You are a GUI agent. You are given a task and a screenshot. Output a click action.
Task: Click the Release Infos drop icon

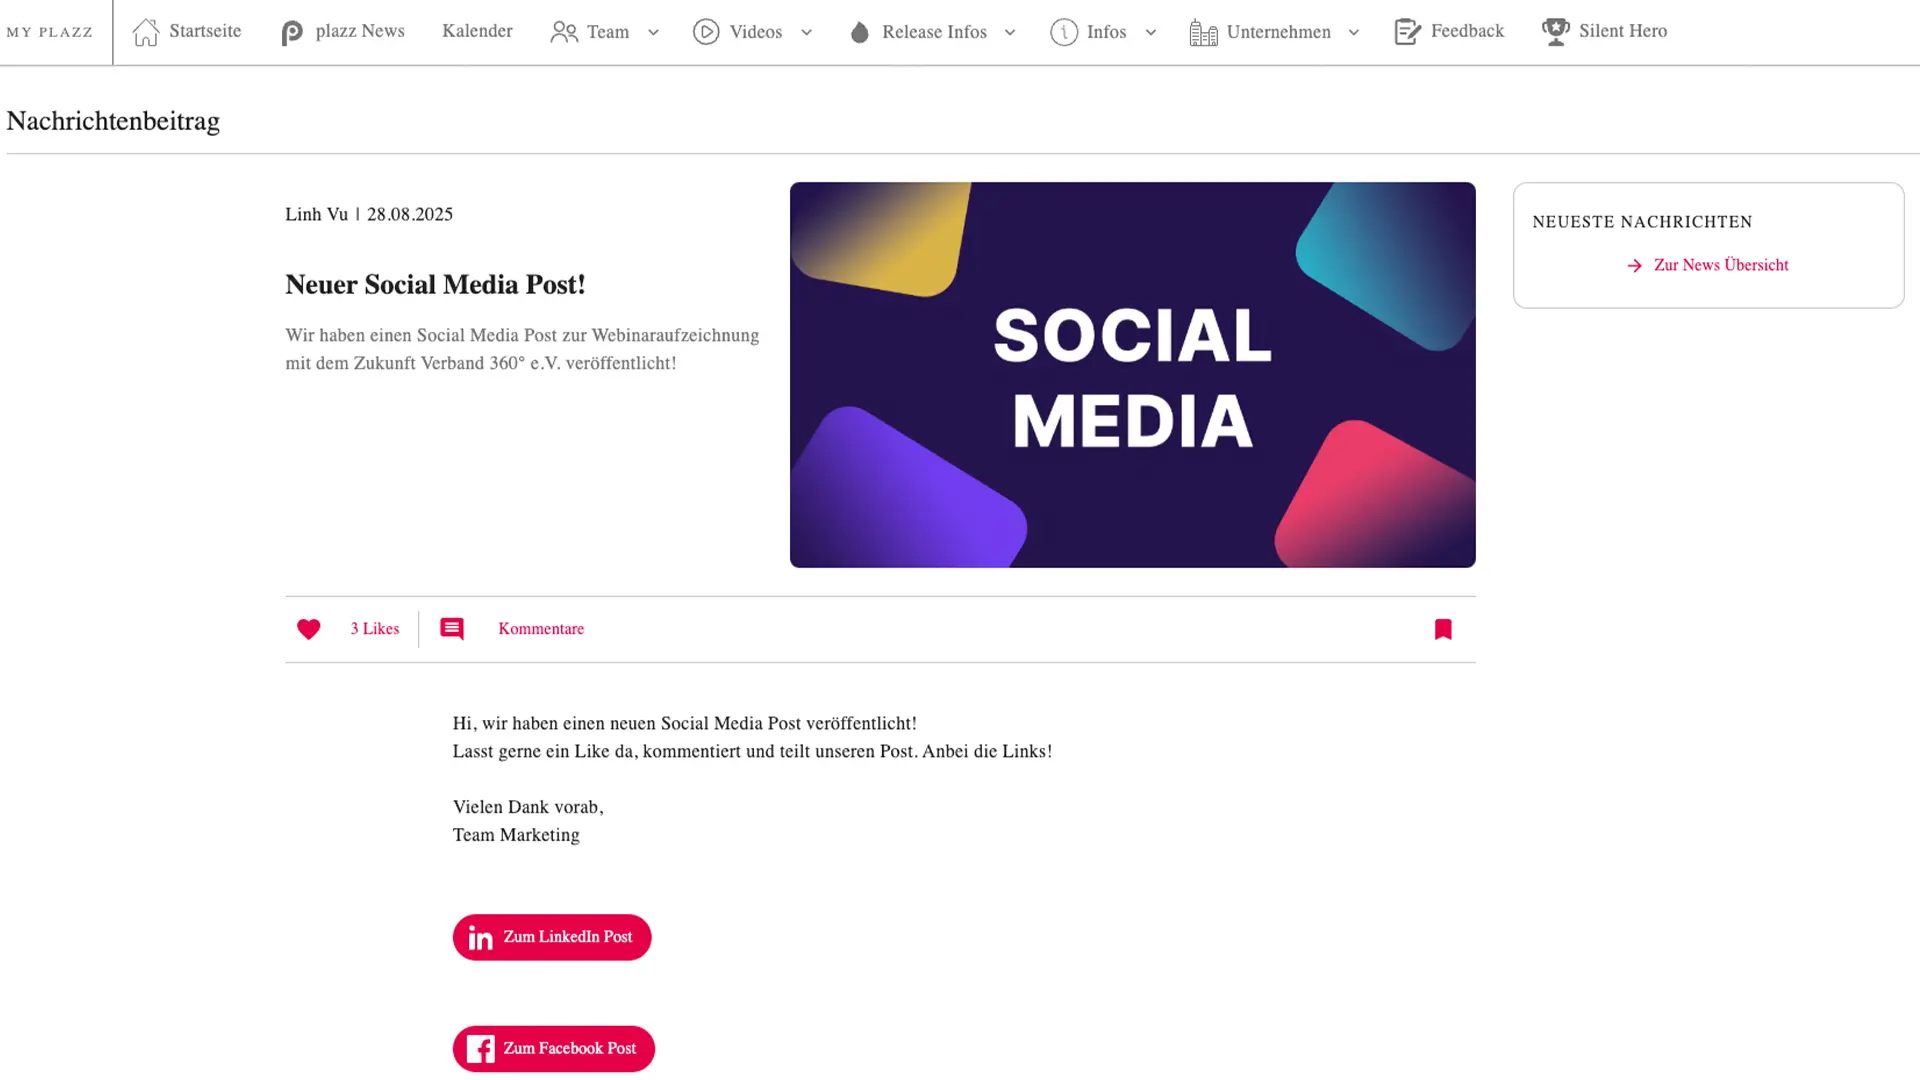860,33
